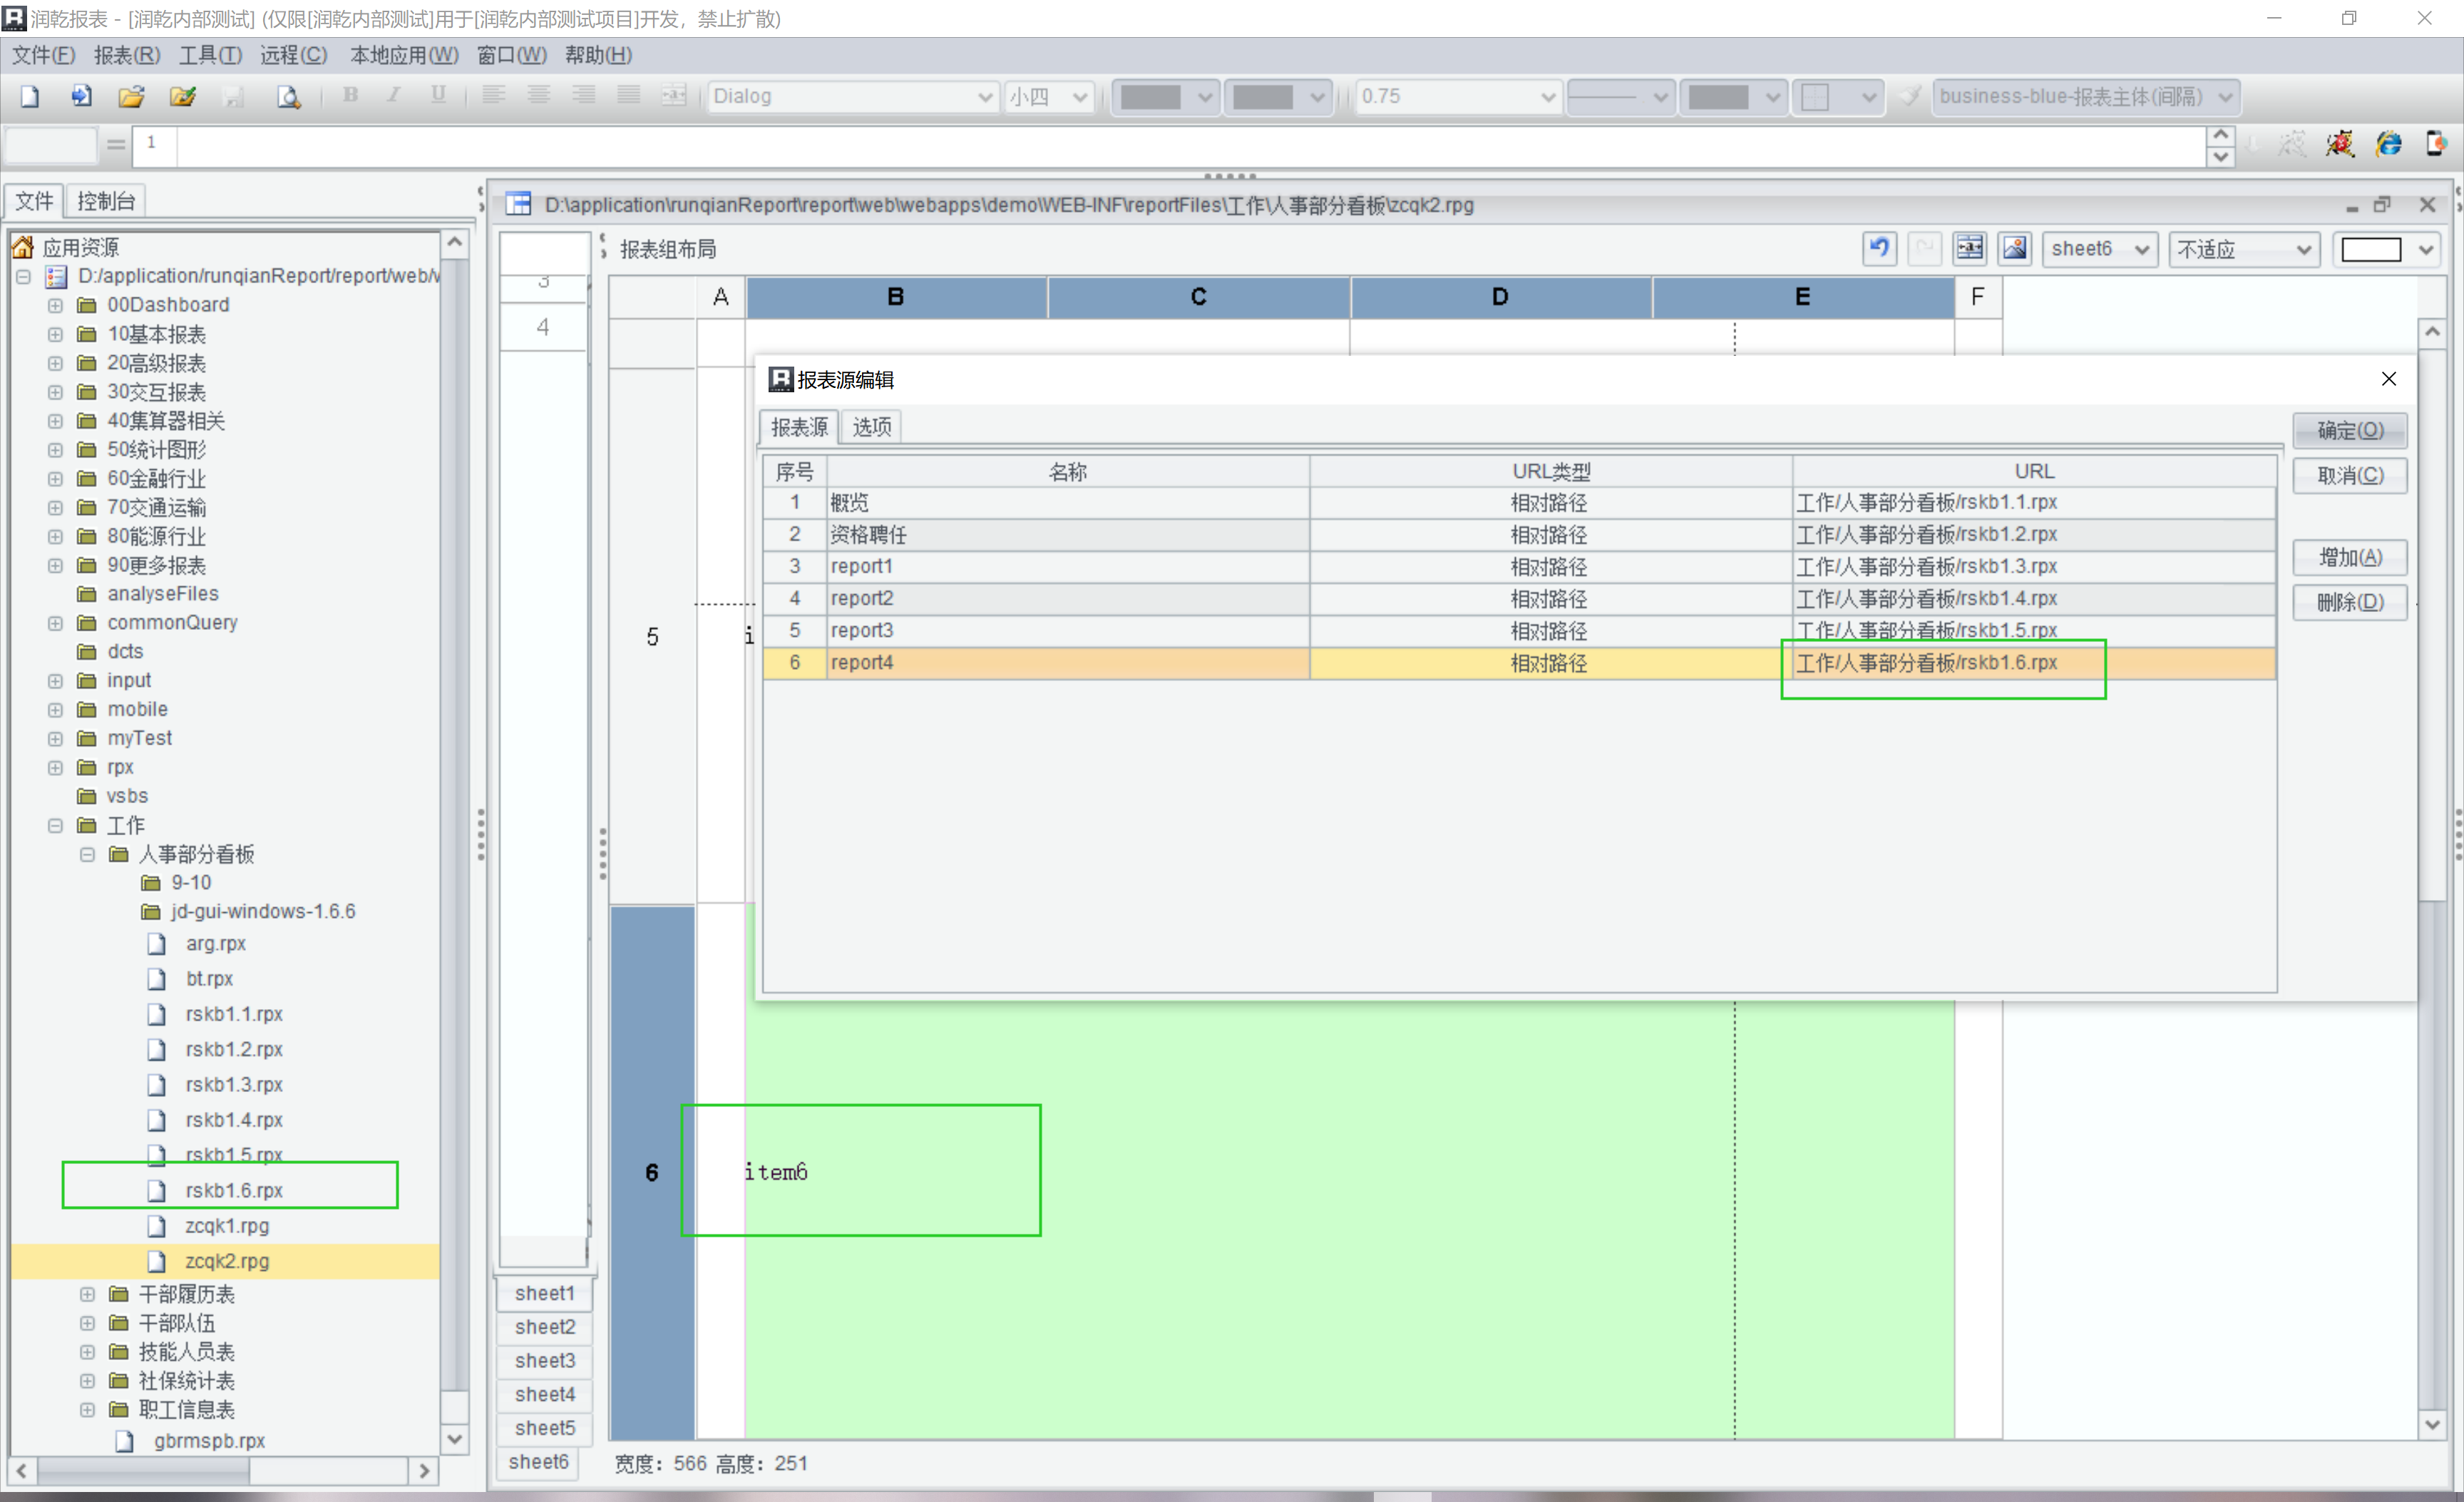Open the white background color swatch dropdown
This screenshot has width=2464, height=1502.
click(2426, 249)
